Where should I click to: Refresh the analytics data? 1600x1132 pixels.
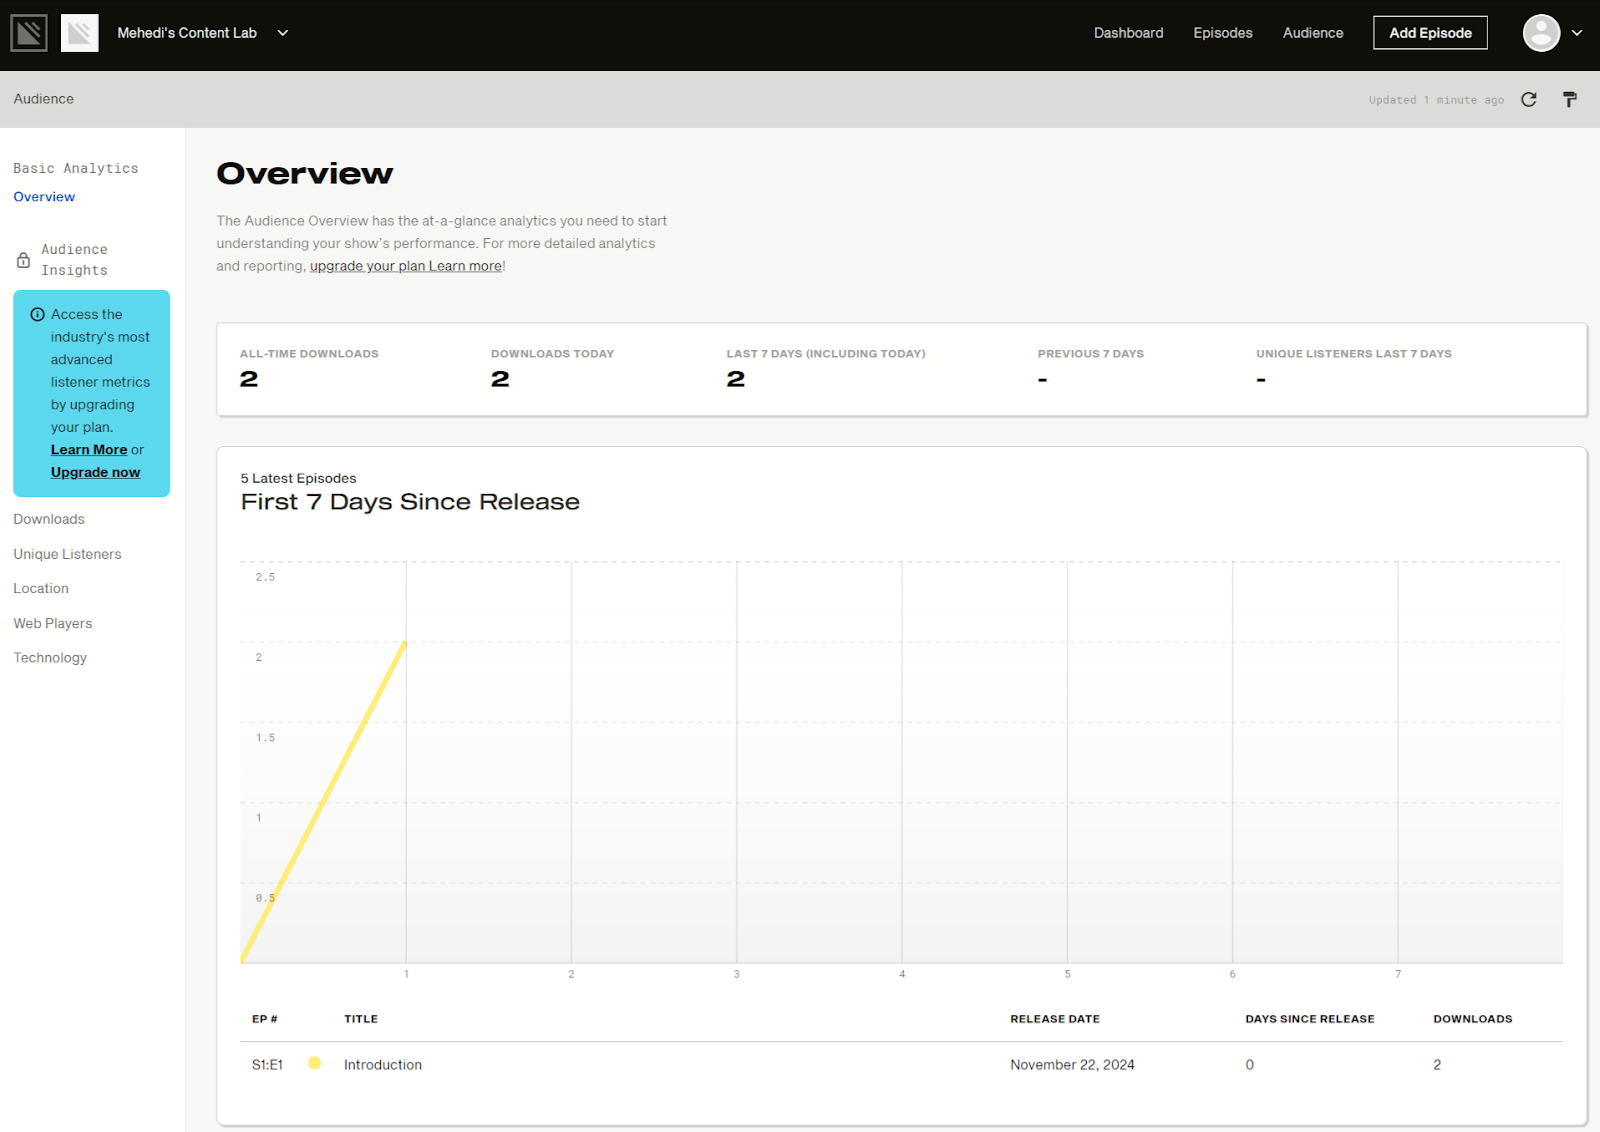click(1529, 99)
